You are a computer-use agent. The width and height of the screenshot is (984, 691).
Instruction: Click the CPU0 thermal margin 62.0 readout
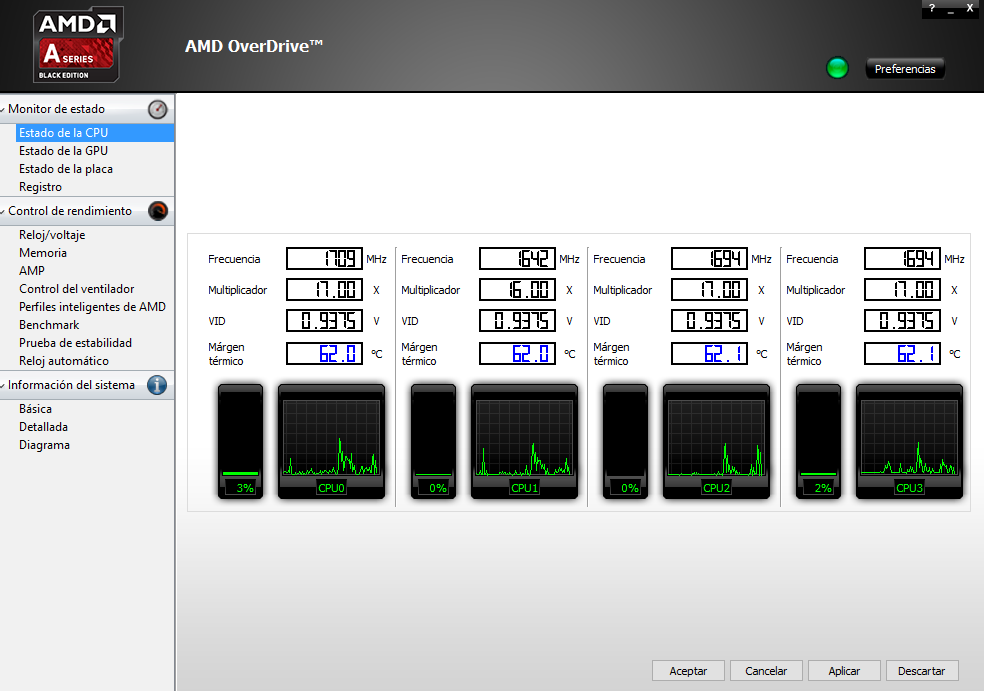click(x=324, y=354)
